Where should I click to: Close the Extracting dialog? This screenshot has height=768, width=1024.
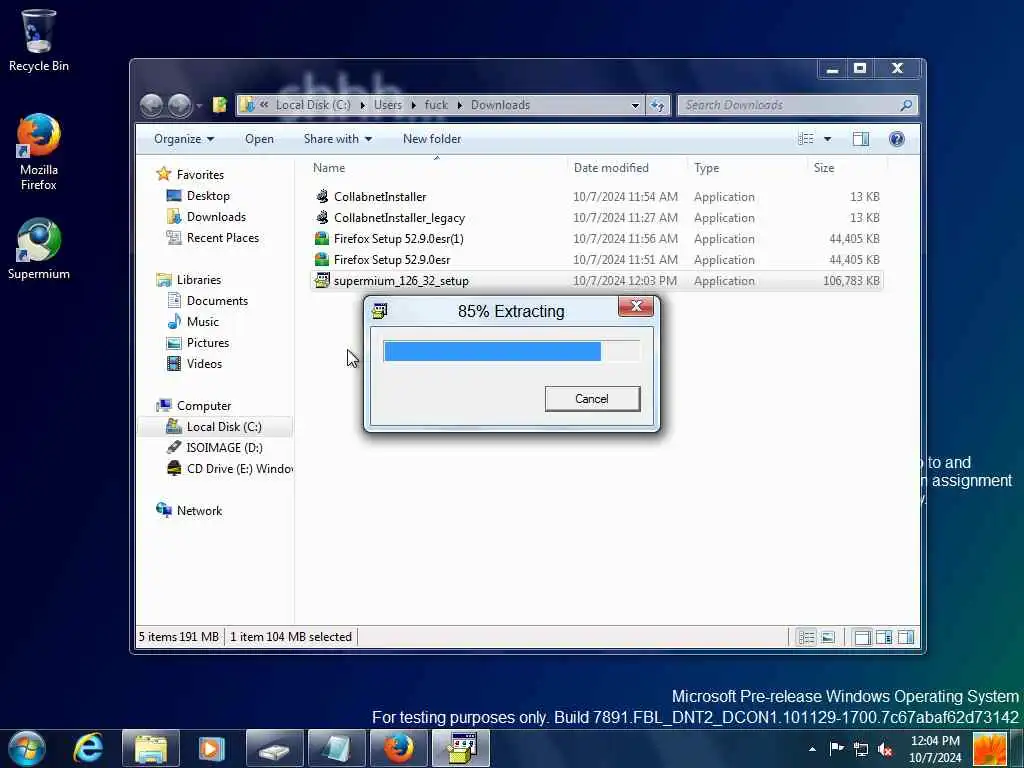636,306
